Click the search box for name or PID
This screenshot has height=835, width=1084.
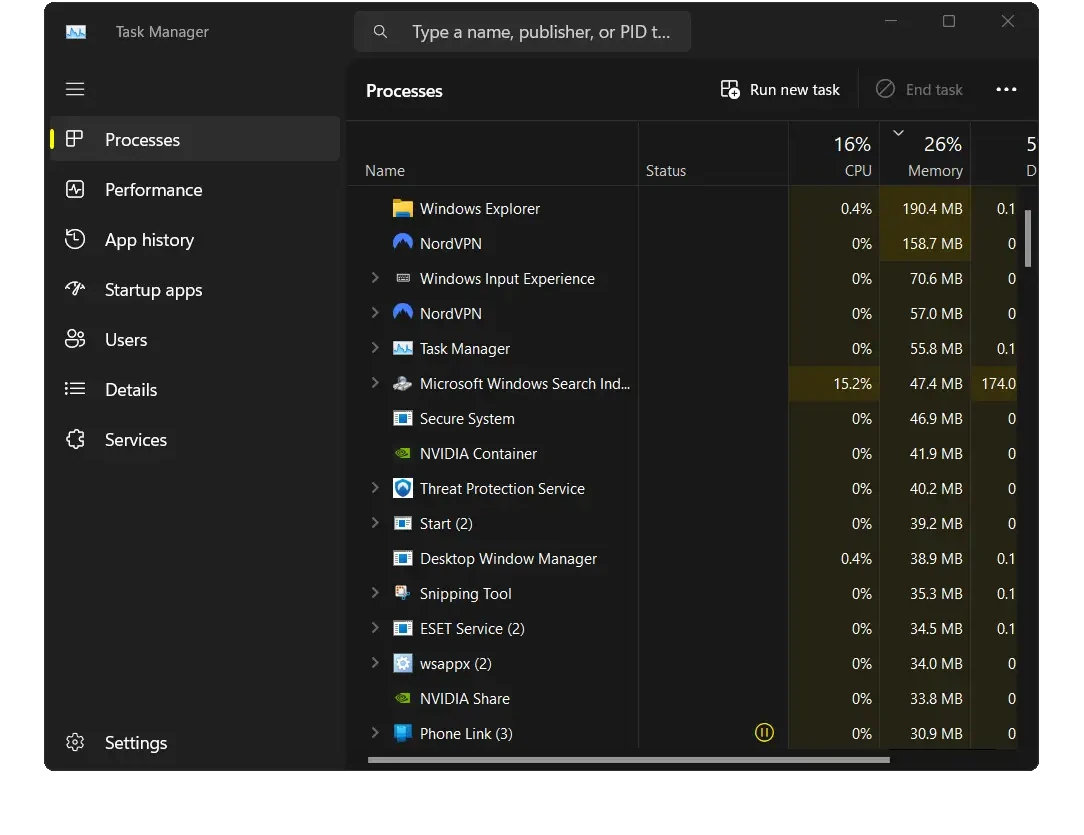coord(523,32)
